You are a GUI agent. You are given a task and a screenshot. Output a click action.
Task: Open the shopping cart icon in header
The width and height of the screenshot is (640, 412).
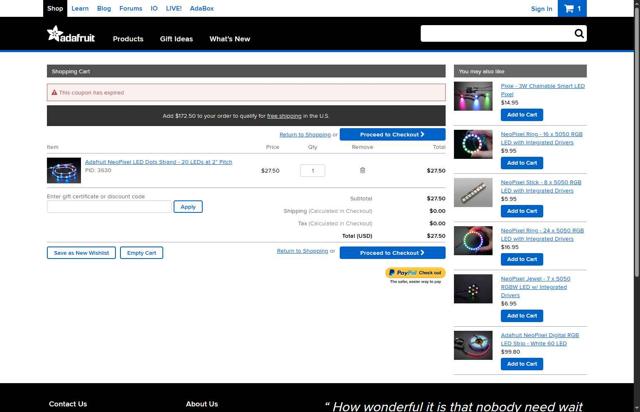(572, 9)
